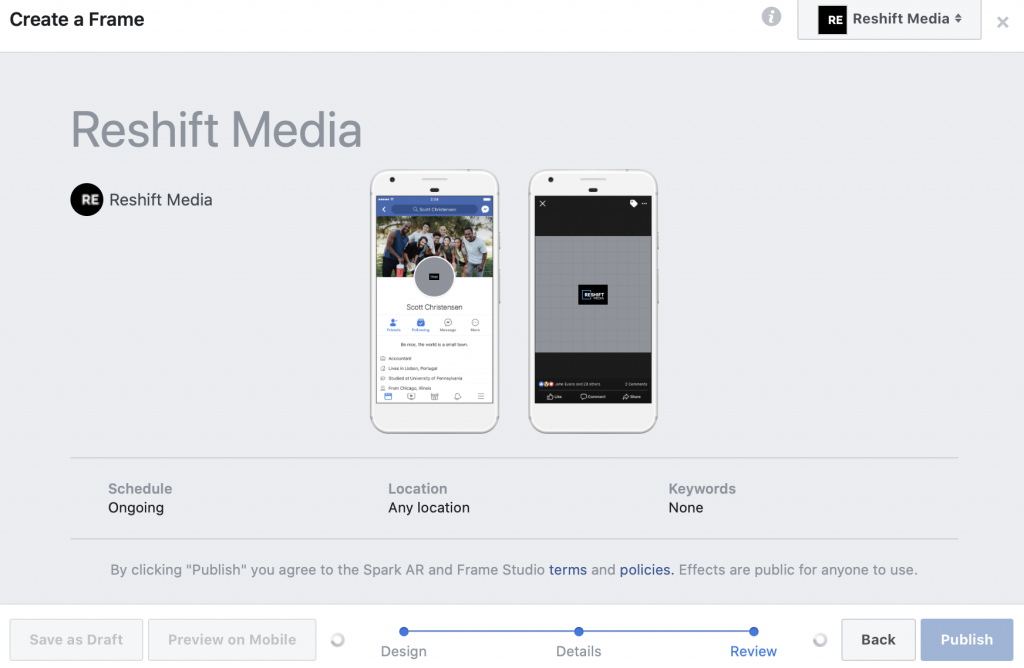
Task: Like the post in the frame preview
Action: [553, 396]
